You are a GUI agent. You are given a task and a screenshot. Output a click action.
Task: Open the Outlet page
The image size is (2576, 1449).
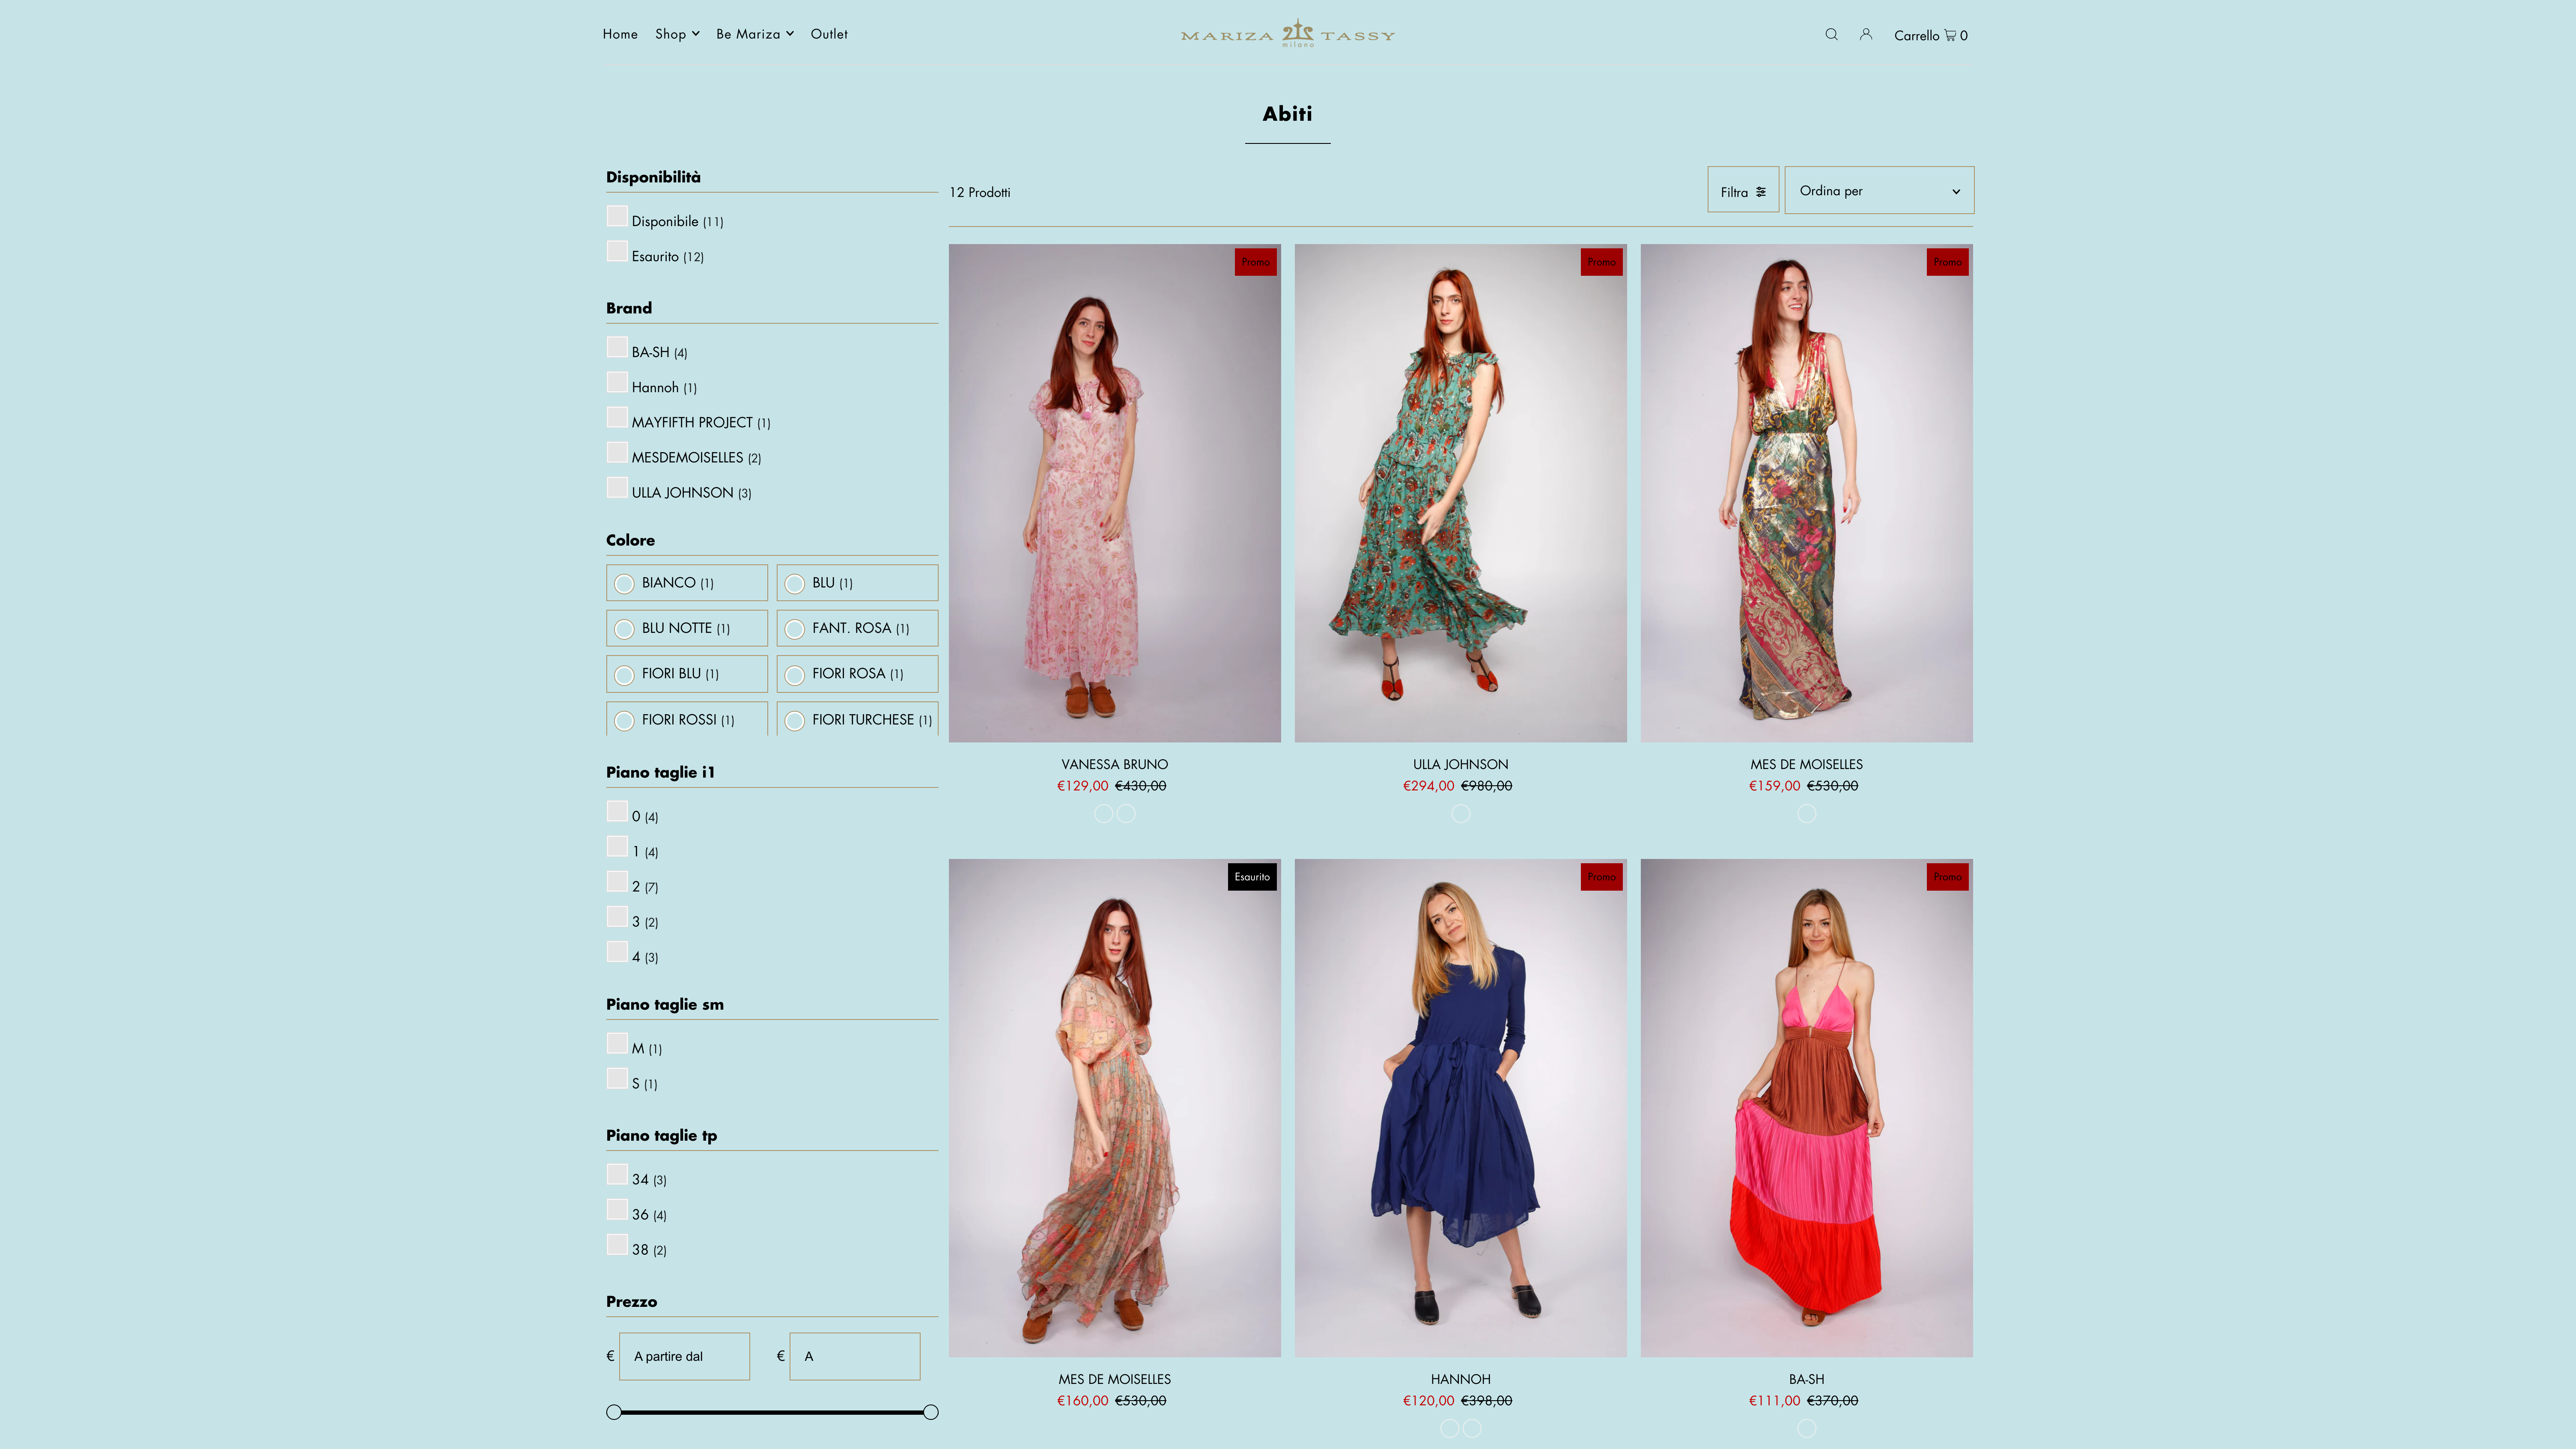pos(829,34)
